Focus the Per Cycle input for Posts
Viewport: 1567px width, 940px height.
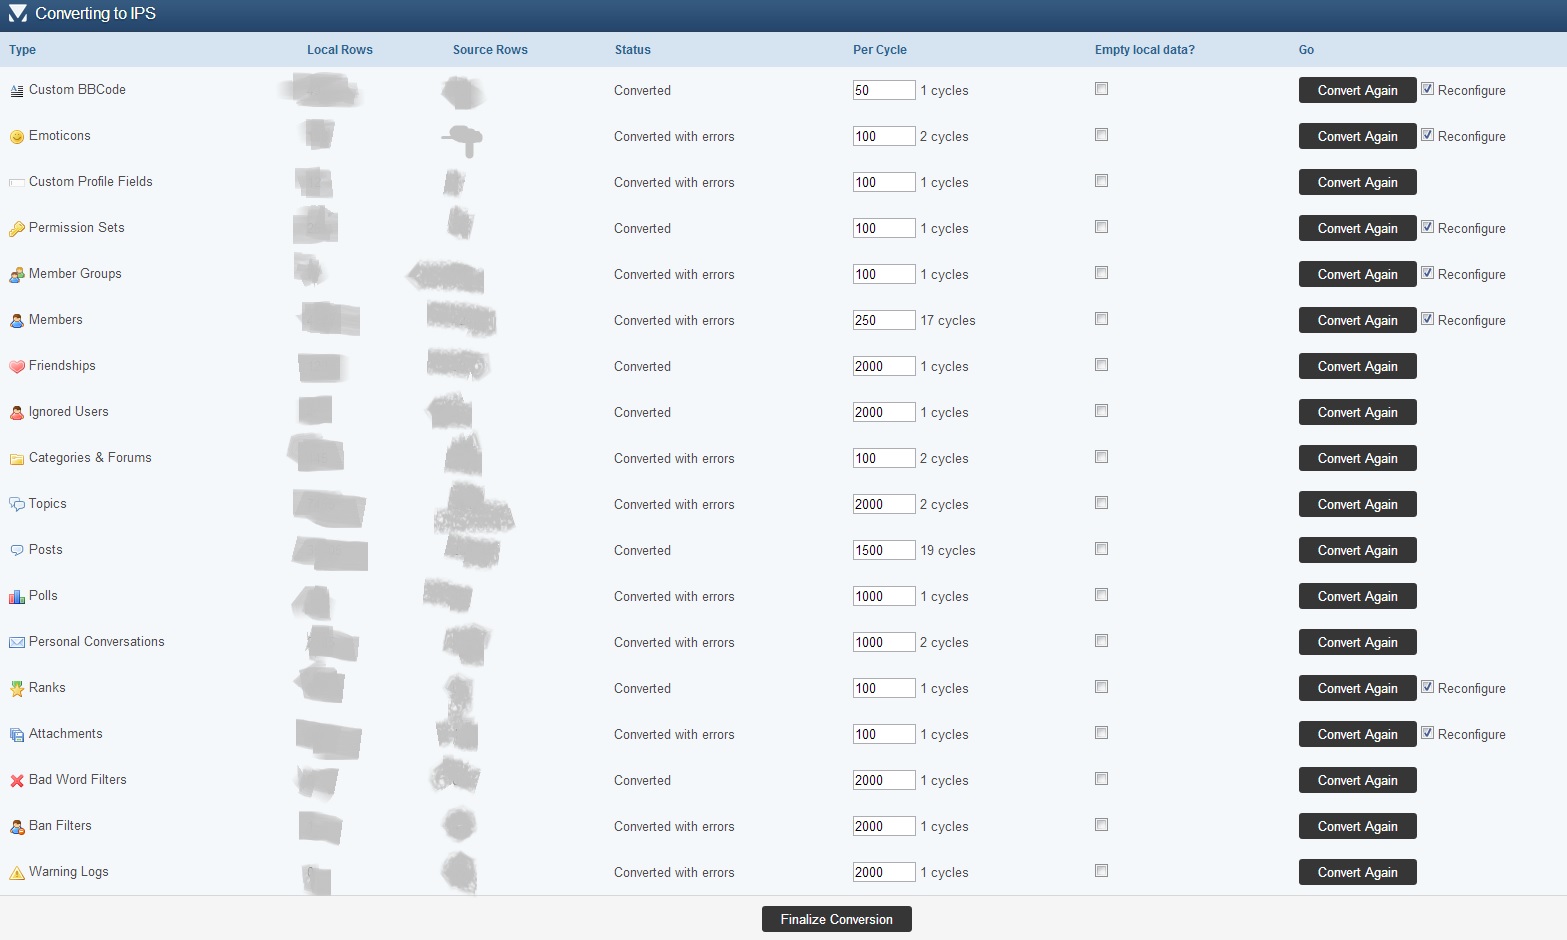[883, 550]
